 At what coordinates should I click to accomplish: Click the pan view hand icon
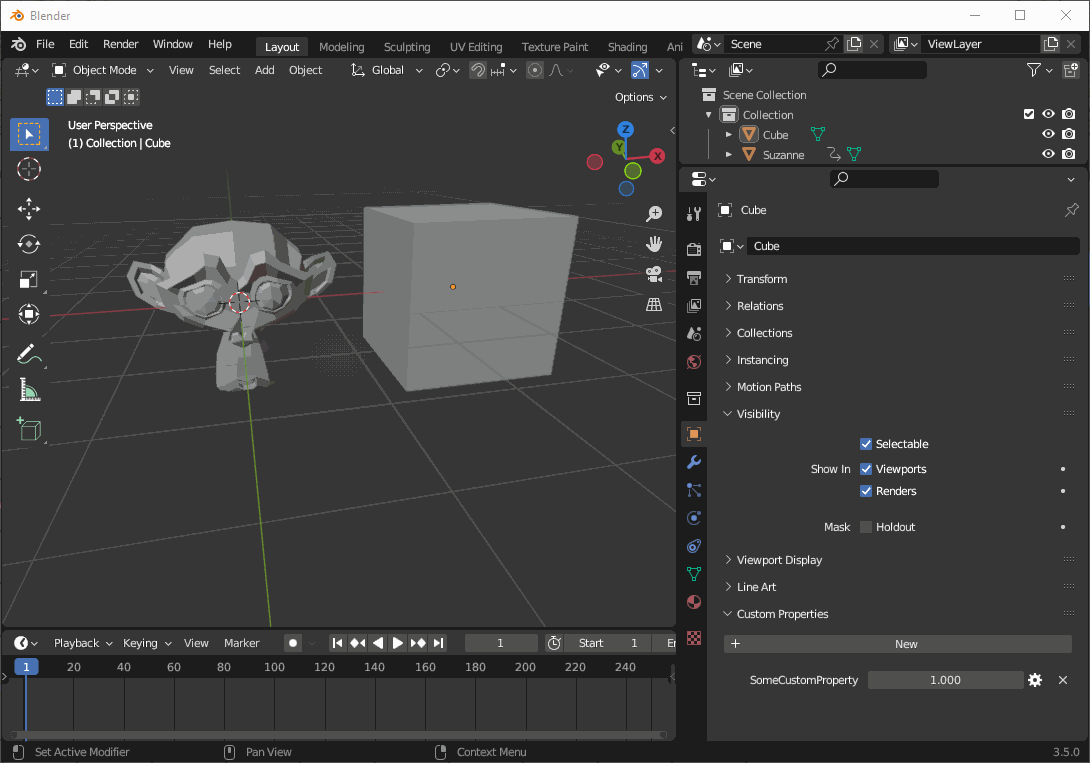pyautogui.click(x=654, y=244)
